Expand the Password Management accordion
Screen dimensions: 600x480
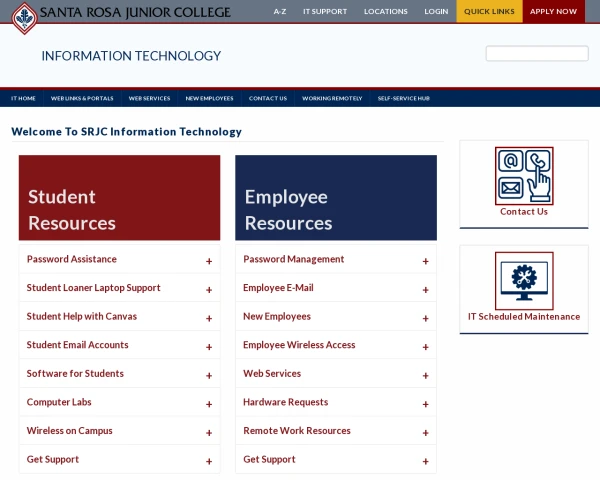pyautogui.click(x=293, y=259)
